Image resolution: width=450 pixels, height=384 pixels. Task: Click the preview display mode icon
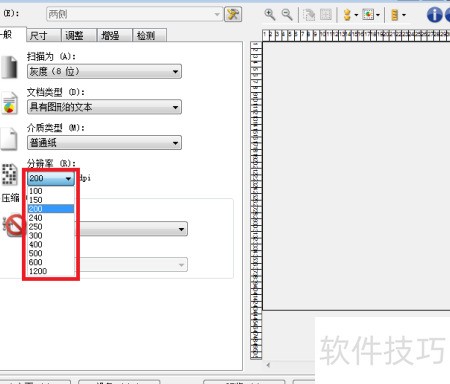point(368,15)
